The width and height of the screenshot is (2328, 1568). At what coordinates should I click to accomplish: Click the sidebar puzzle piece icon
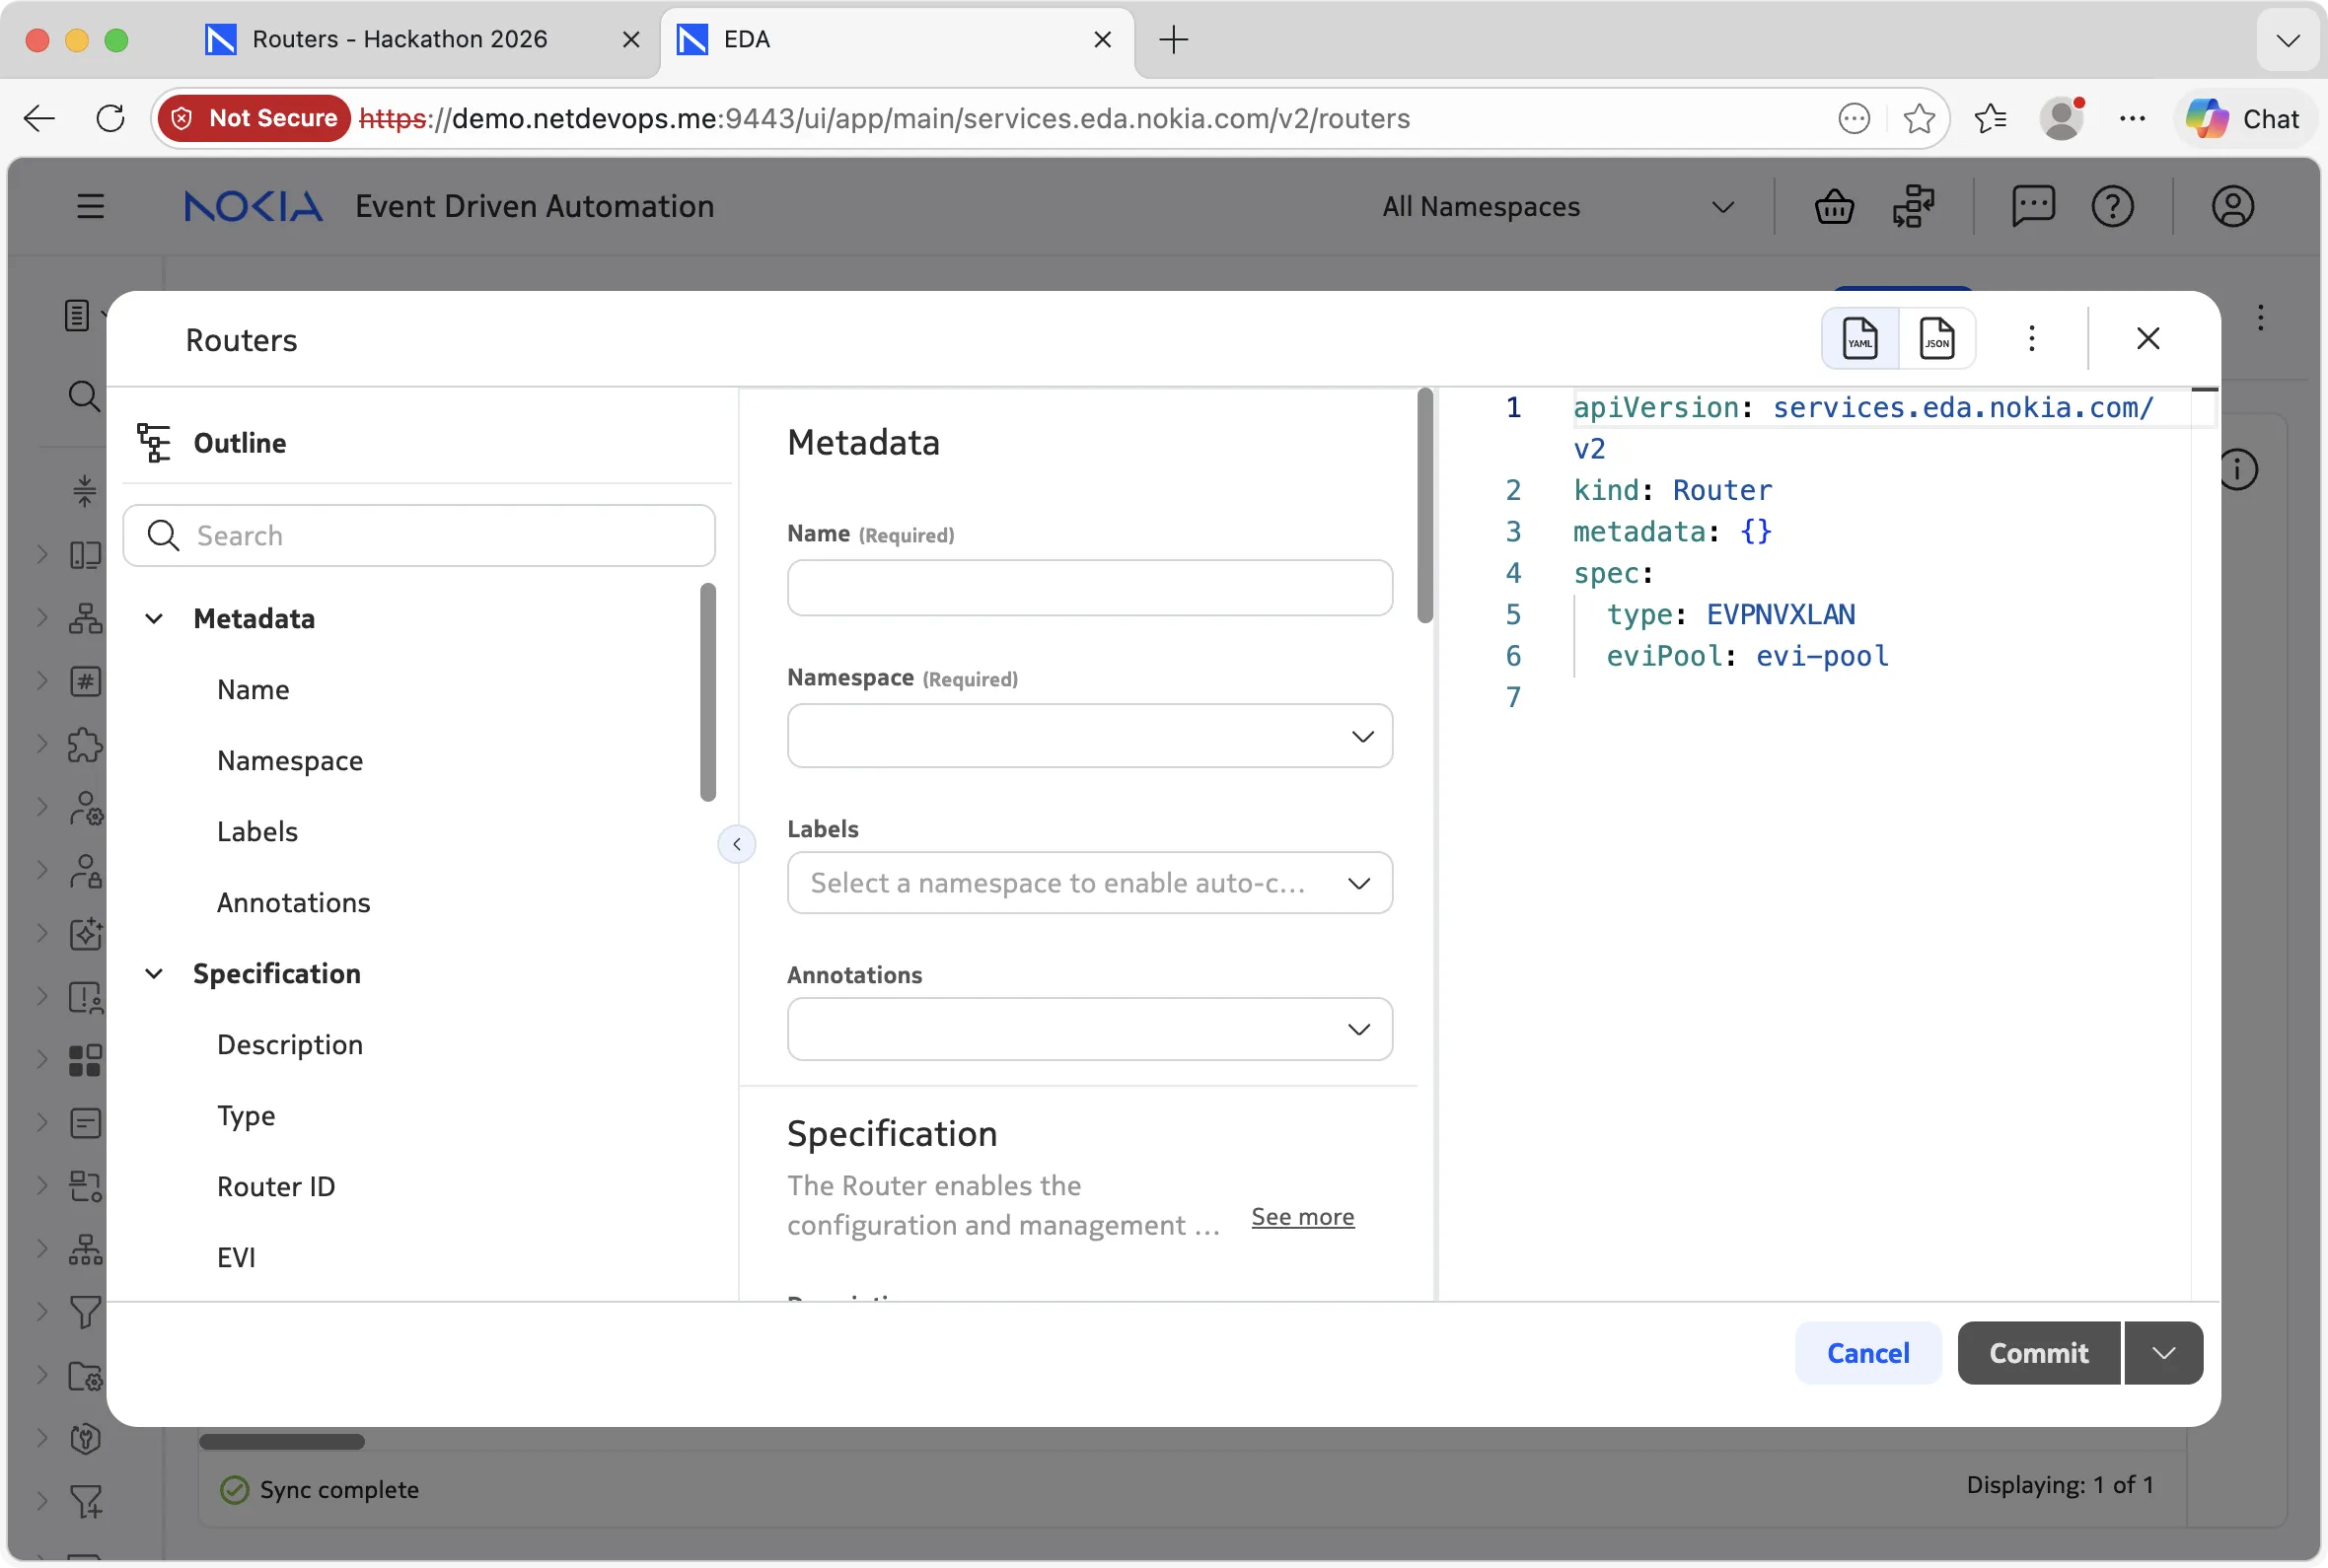click(85, 745)
